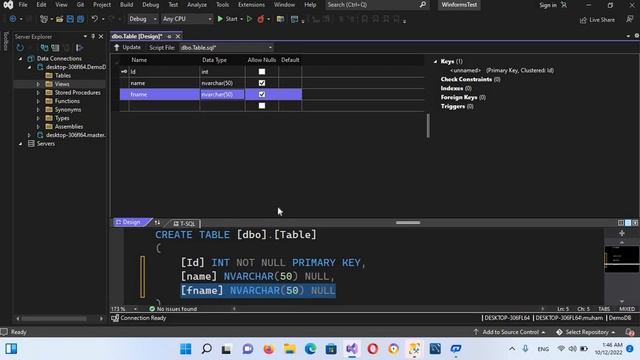Open the vertical Toolbox tab at left edge

point(5,41)
